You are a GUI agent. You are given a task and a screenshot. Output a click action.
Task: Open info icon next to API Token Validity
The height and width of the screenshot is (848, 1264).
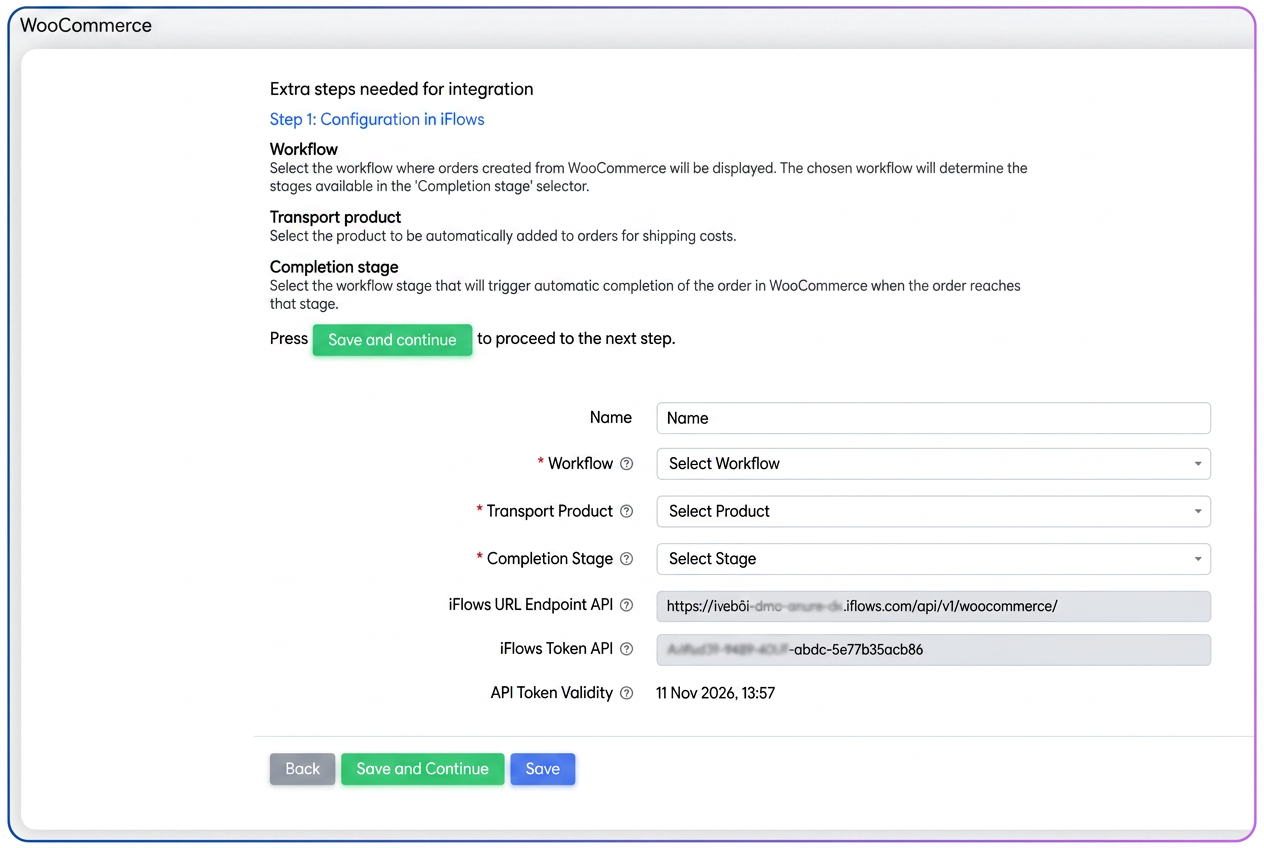click(x=627, y=693)
